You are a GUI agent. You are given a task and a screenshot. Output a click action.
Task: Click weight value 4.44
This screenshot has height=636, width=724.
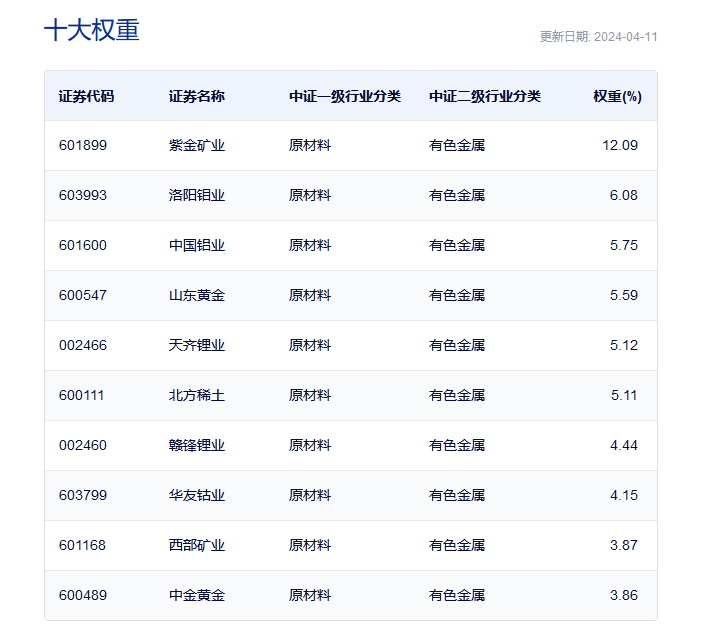(623, 445)
